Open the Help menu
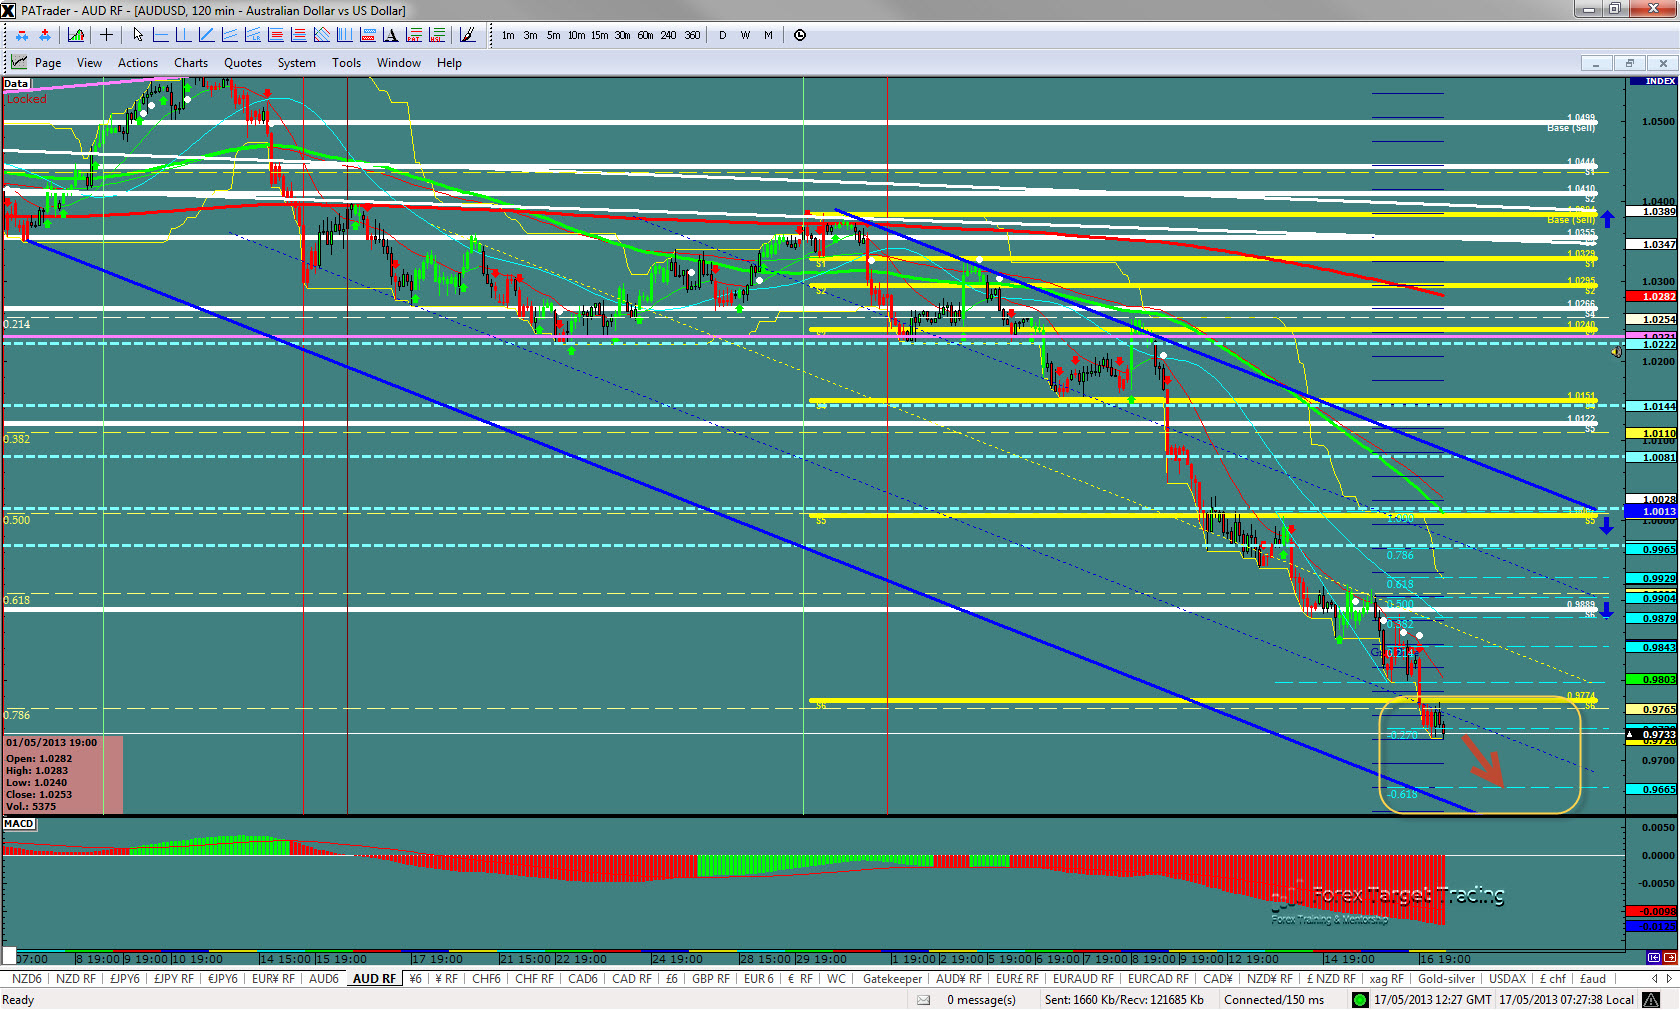Viewport: 1680px width, 1010px height. 449,62
